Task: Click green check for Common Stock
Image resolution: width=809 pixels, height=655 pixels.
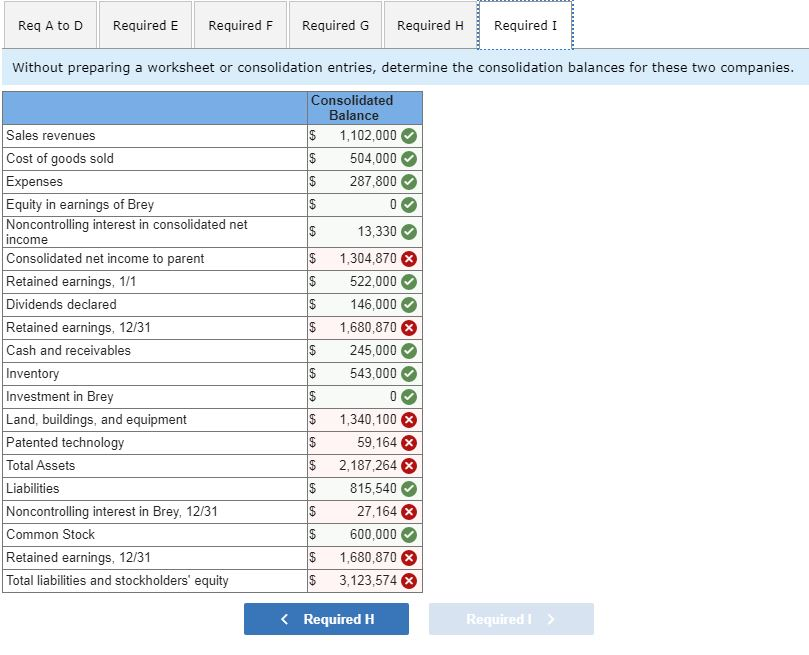Action: [x=409, y=535]
